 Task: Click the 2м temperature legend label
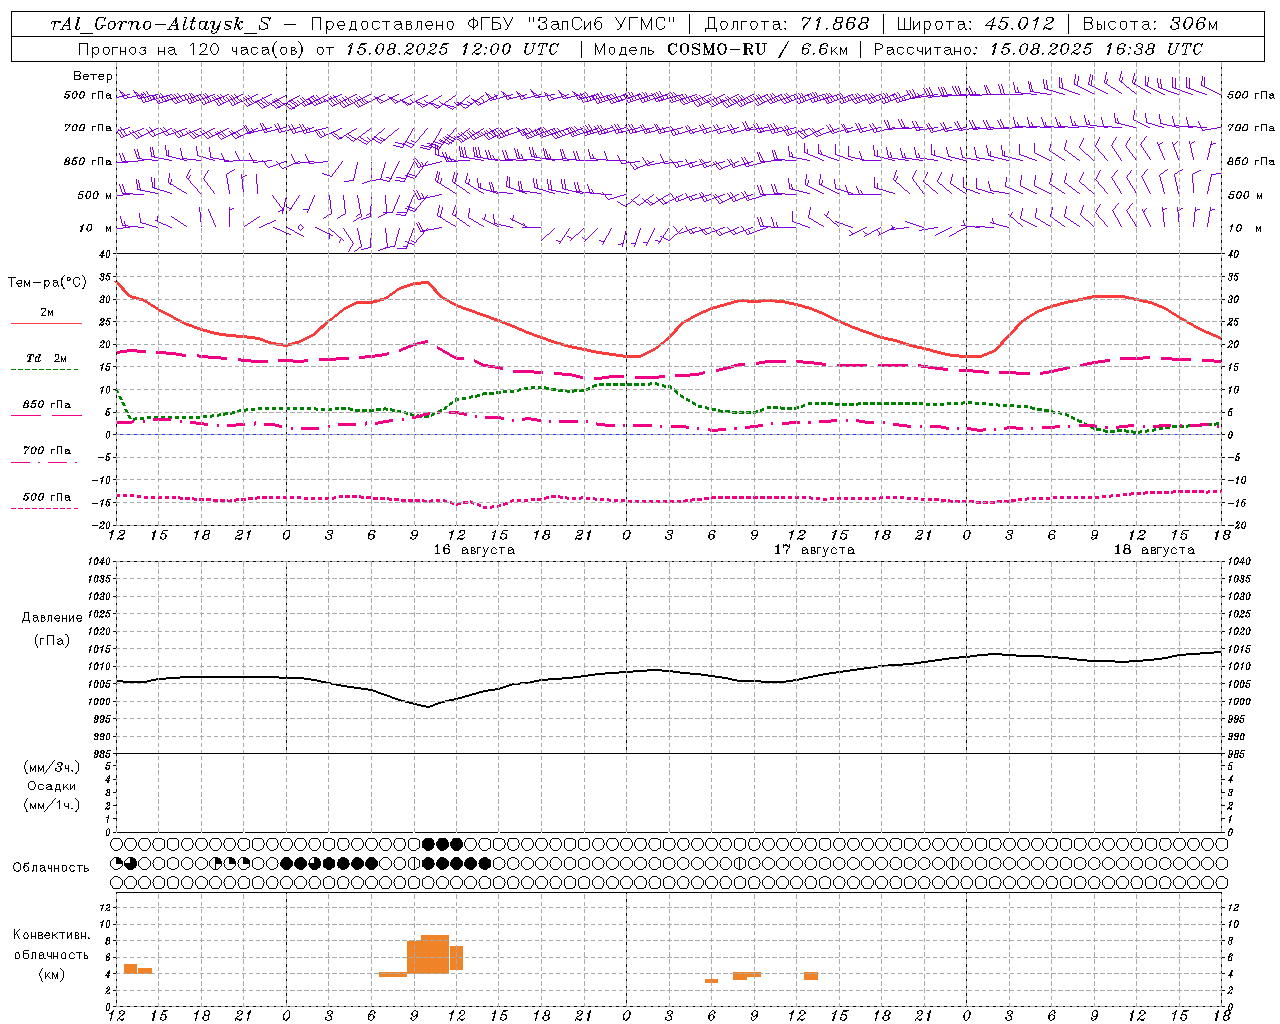click(47, 313)
